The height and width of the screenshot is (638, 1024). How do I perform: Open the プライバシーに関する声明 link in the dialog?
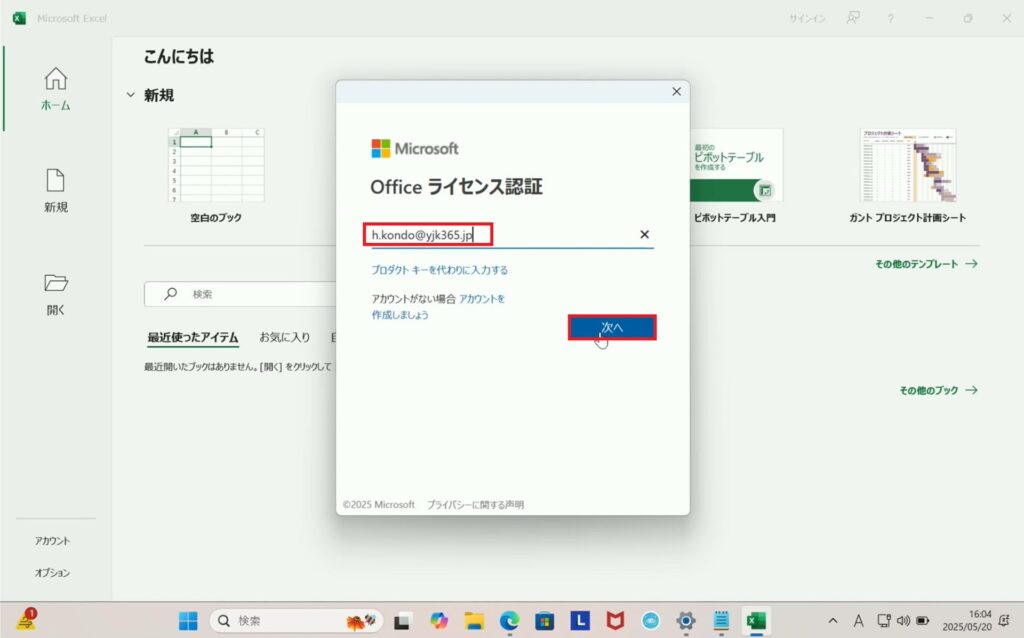click(x=475, y=504)
